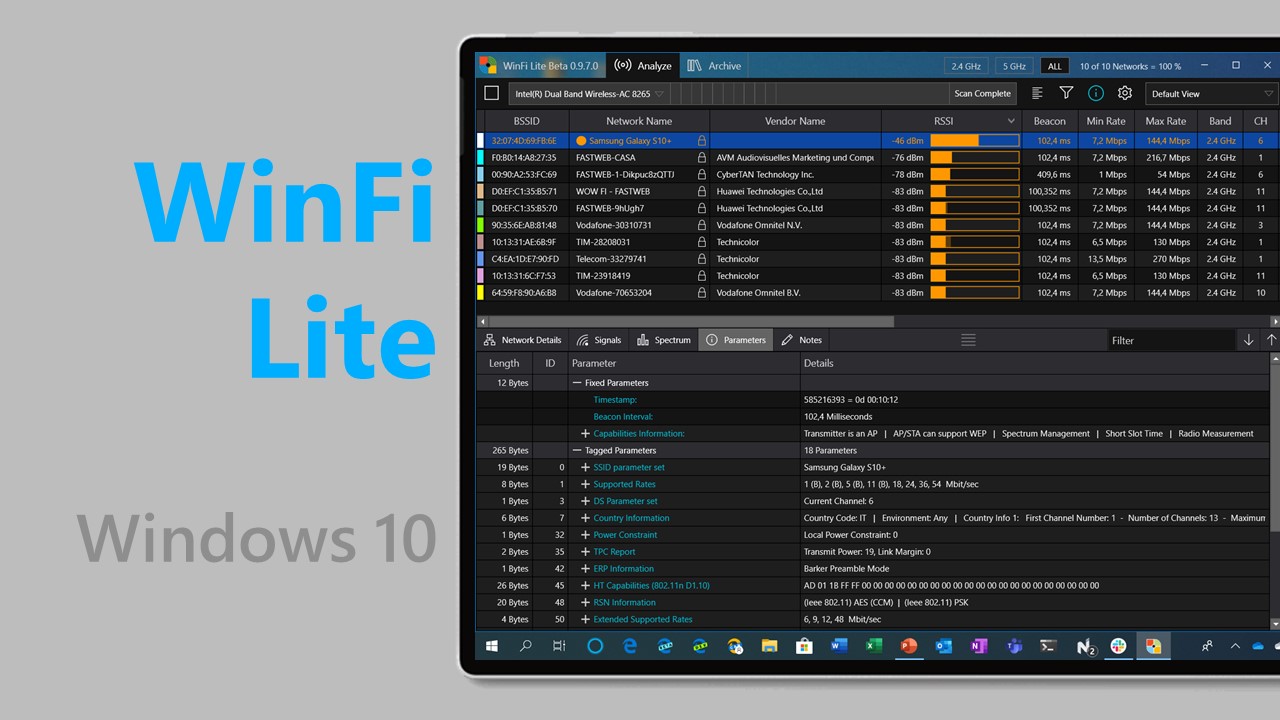Viewport: 1280px width, 720px height.
Task: Toggle the checkbox beside the adapter selector
Action: (x=491, y=93)
